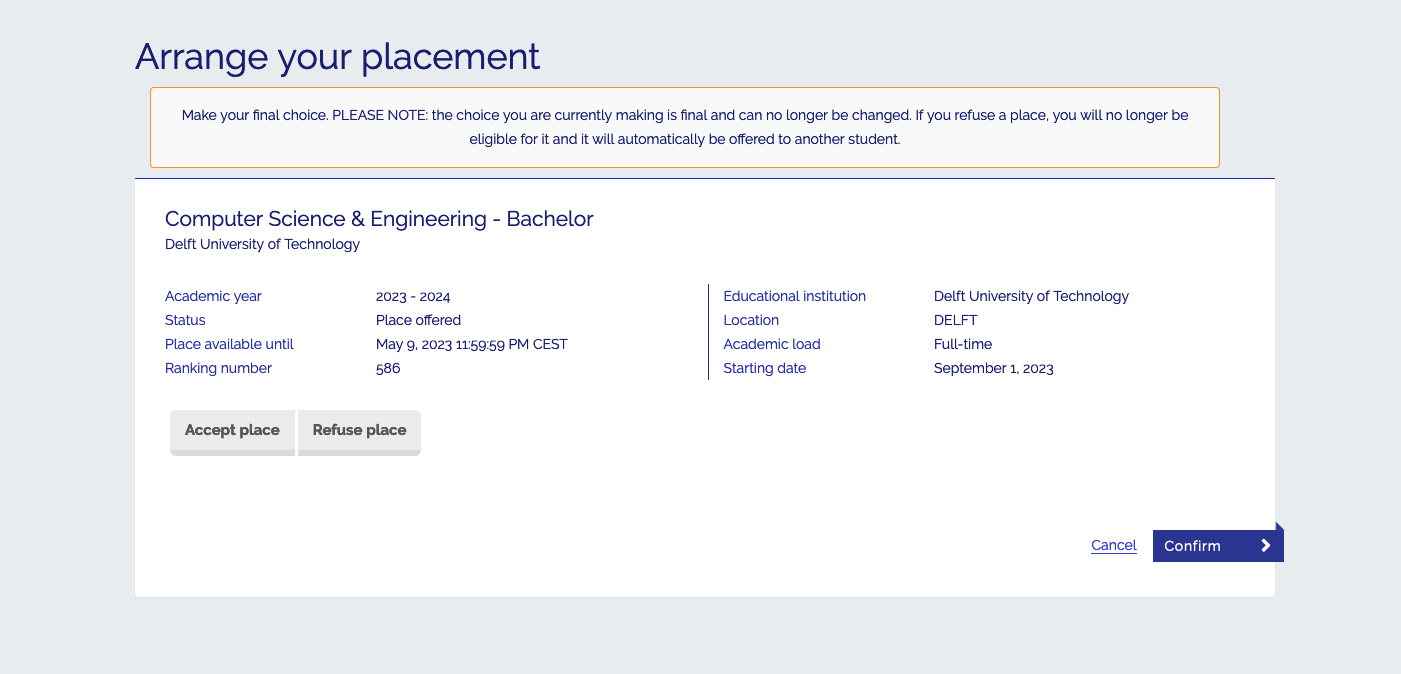Click the Place available until label
The height and width of the screenshot is (674, 1401).
(229, 344)
